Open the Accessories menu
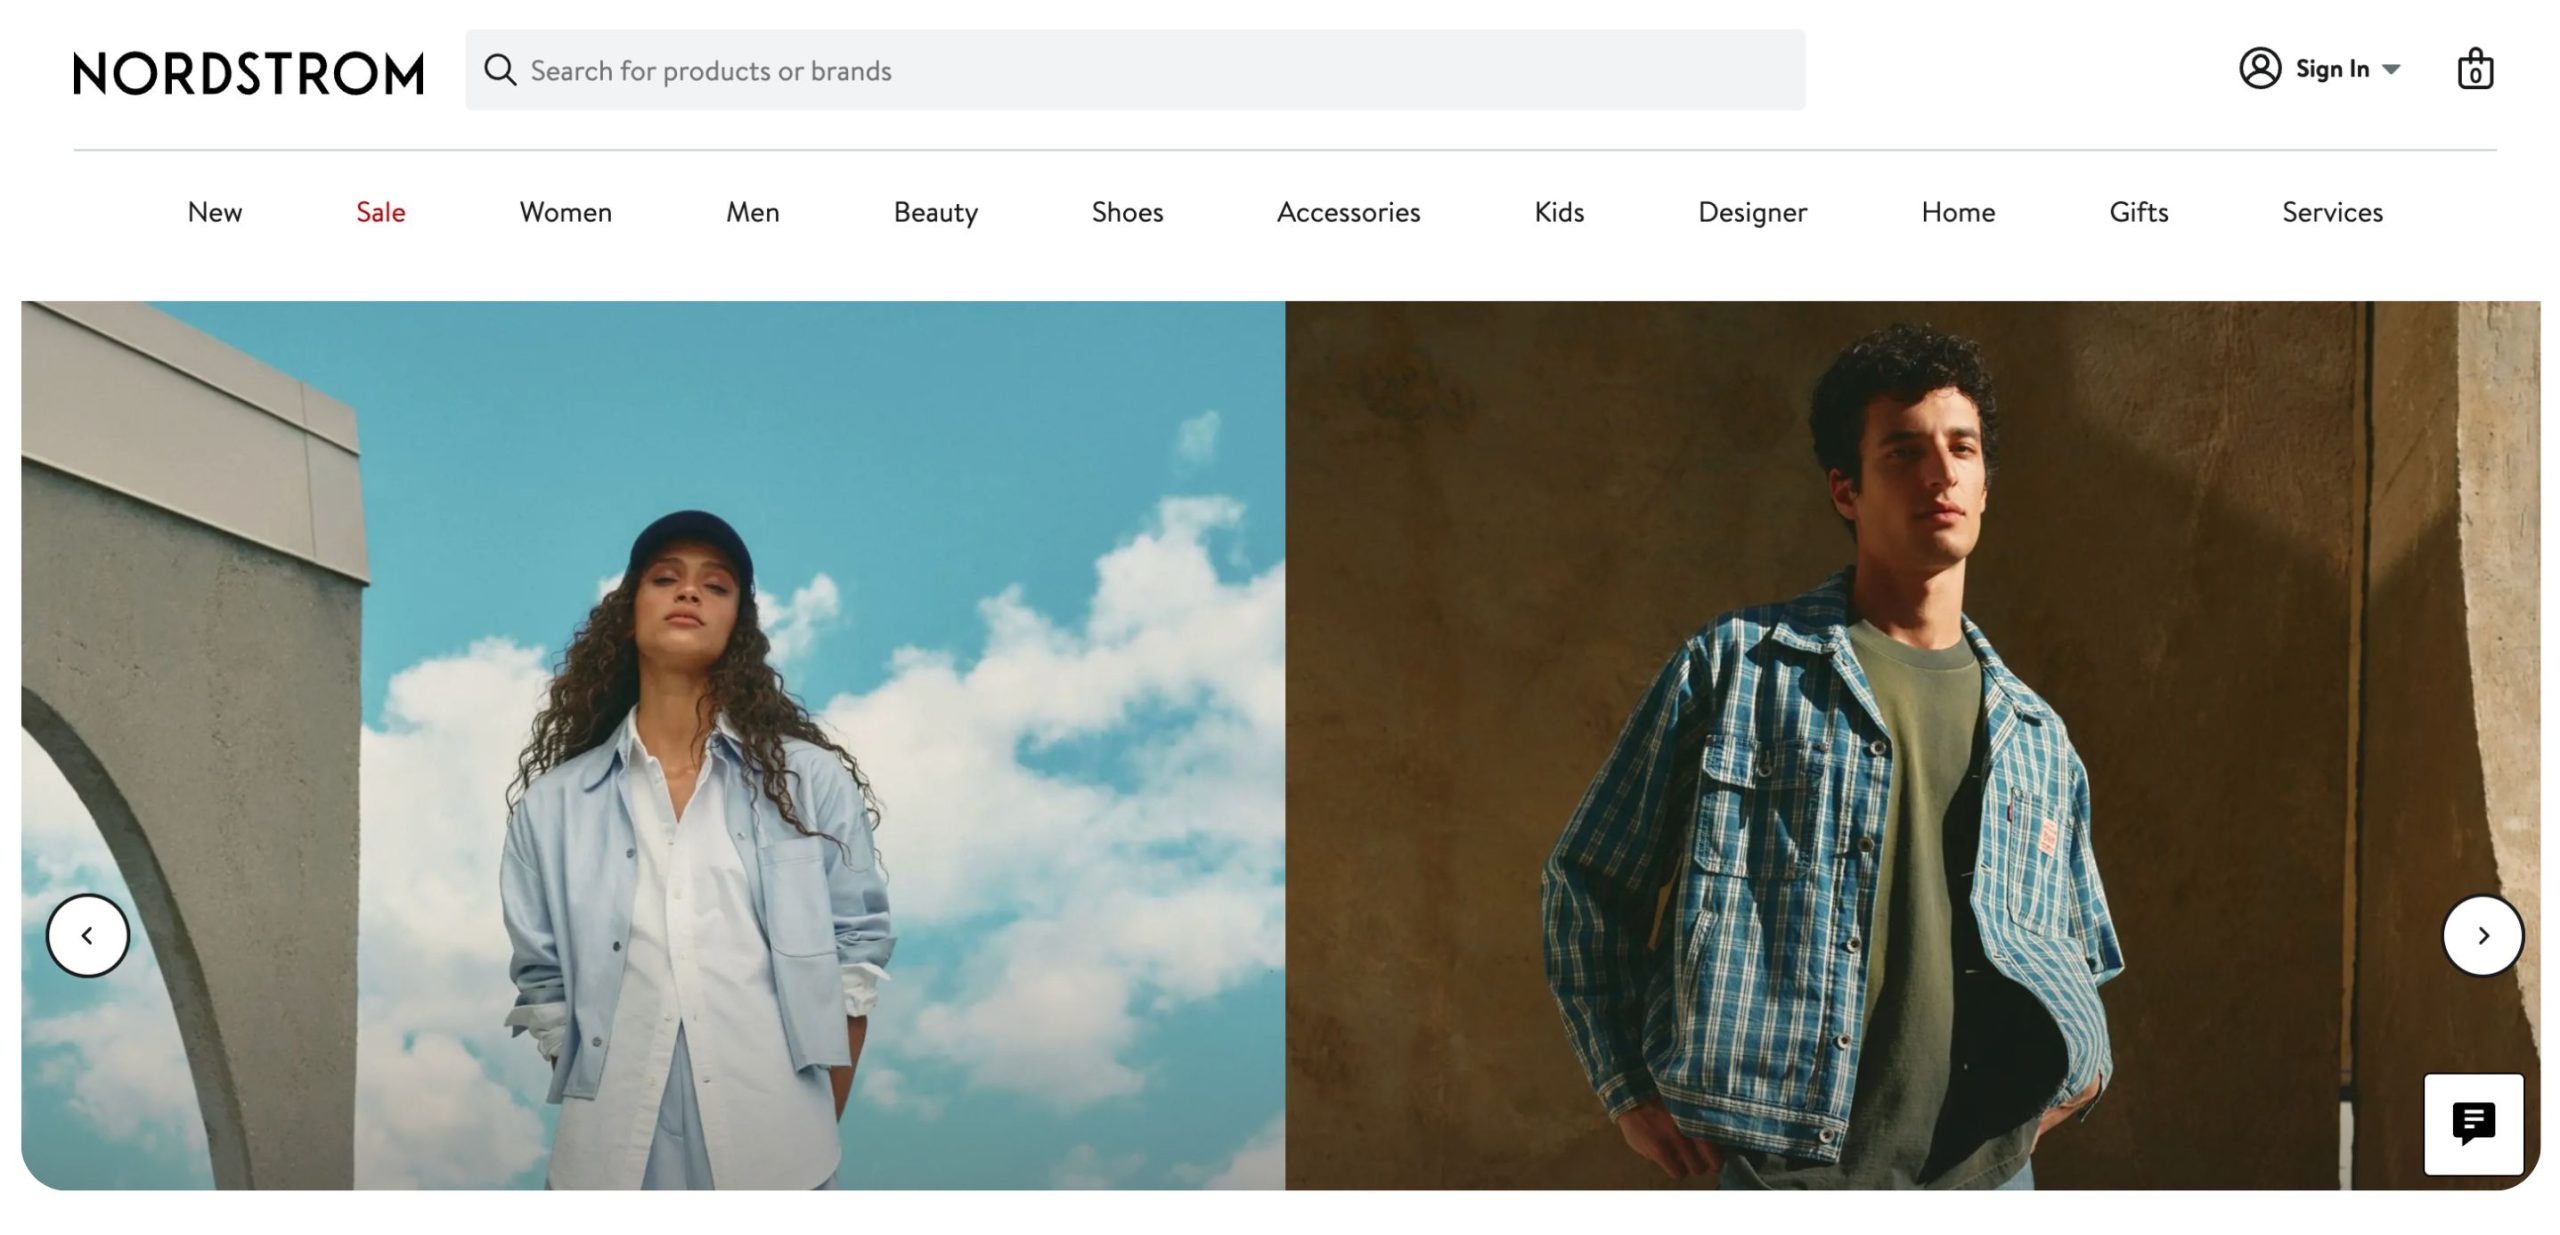 click(x=1348, y=212)
